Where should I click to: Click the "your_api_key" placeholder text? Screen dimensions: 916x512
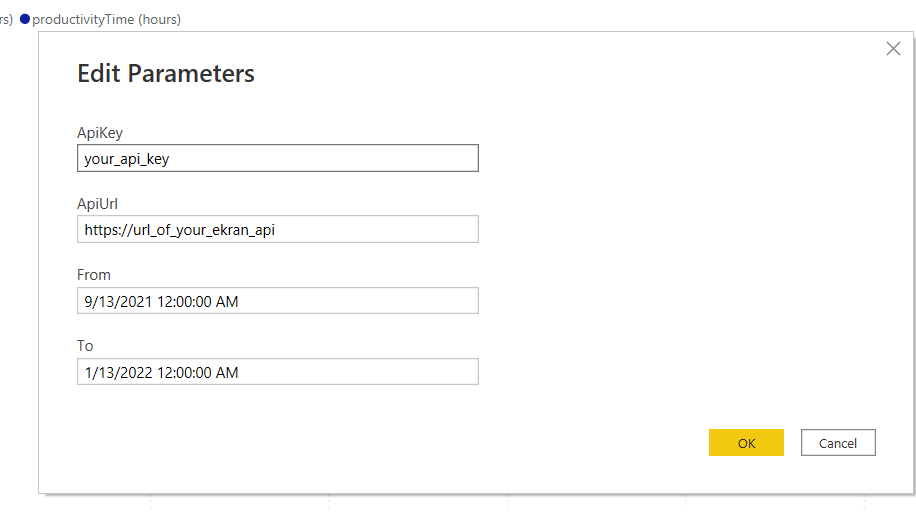point(127,158)
